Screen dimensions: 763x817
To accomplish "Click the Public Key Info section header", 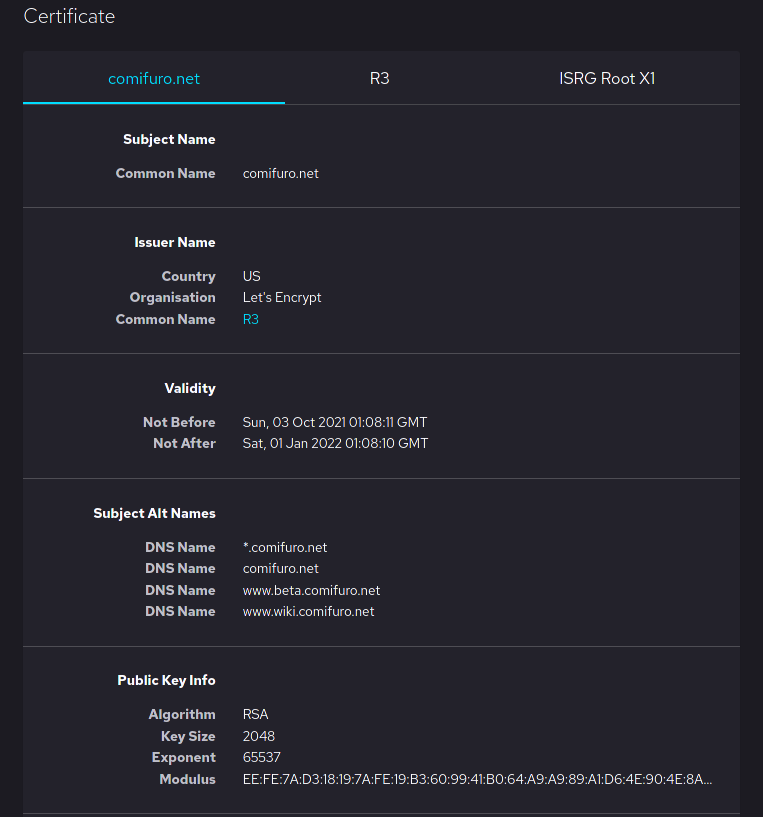I will (166, 680).
